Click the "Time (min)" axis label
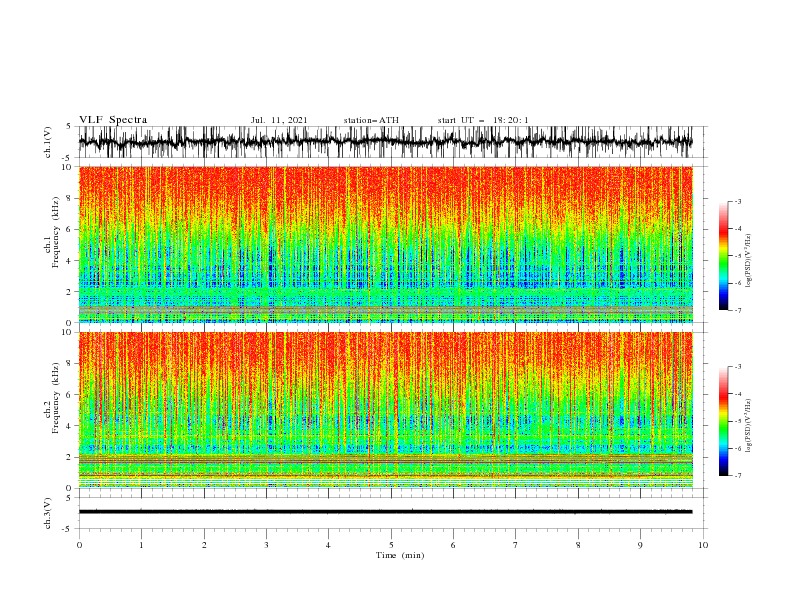The width and height of the screenshot is (792, 612). tap(400, 555)
